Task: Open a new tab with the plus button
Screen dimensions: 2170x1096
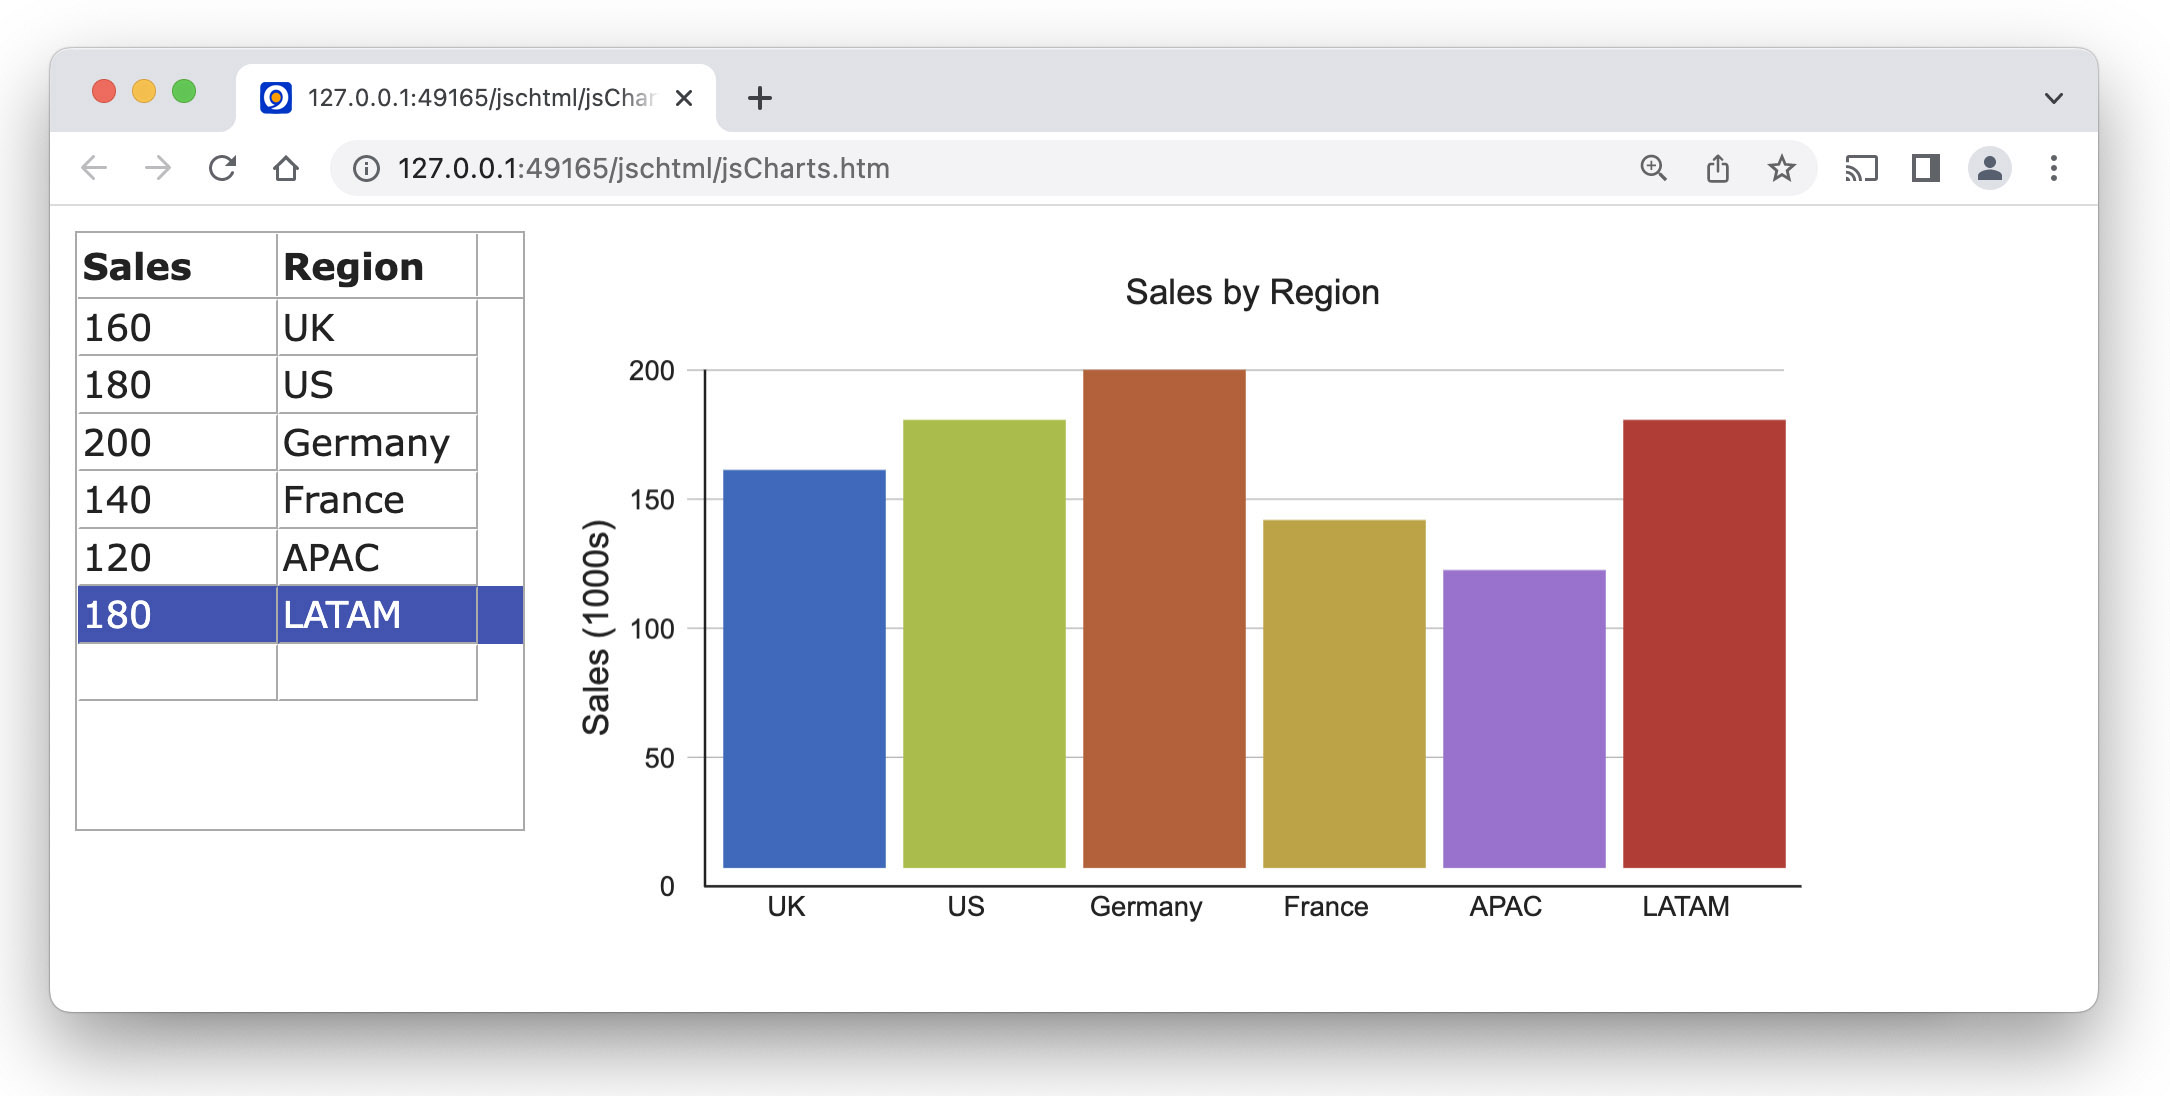Action: point(761,97)
